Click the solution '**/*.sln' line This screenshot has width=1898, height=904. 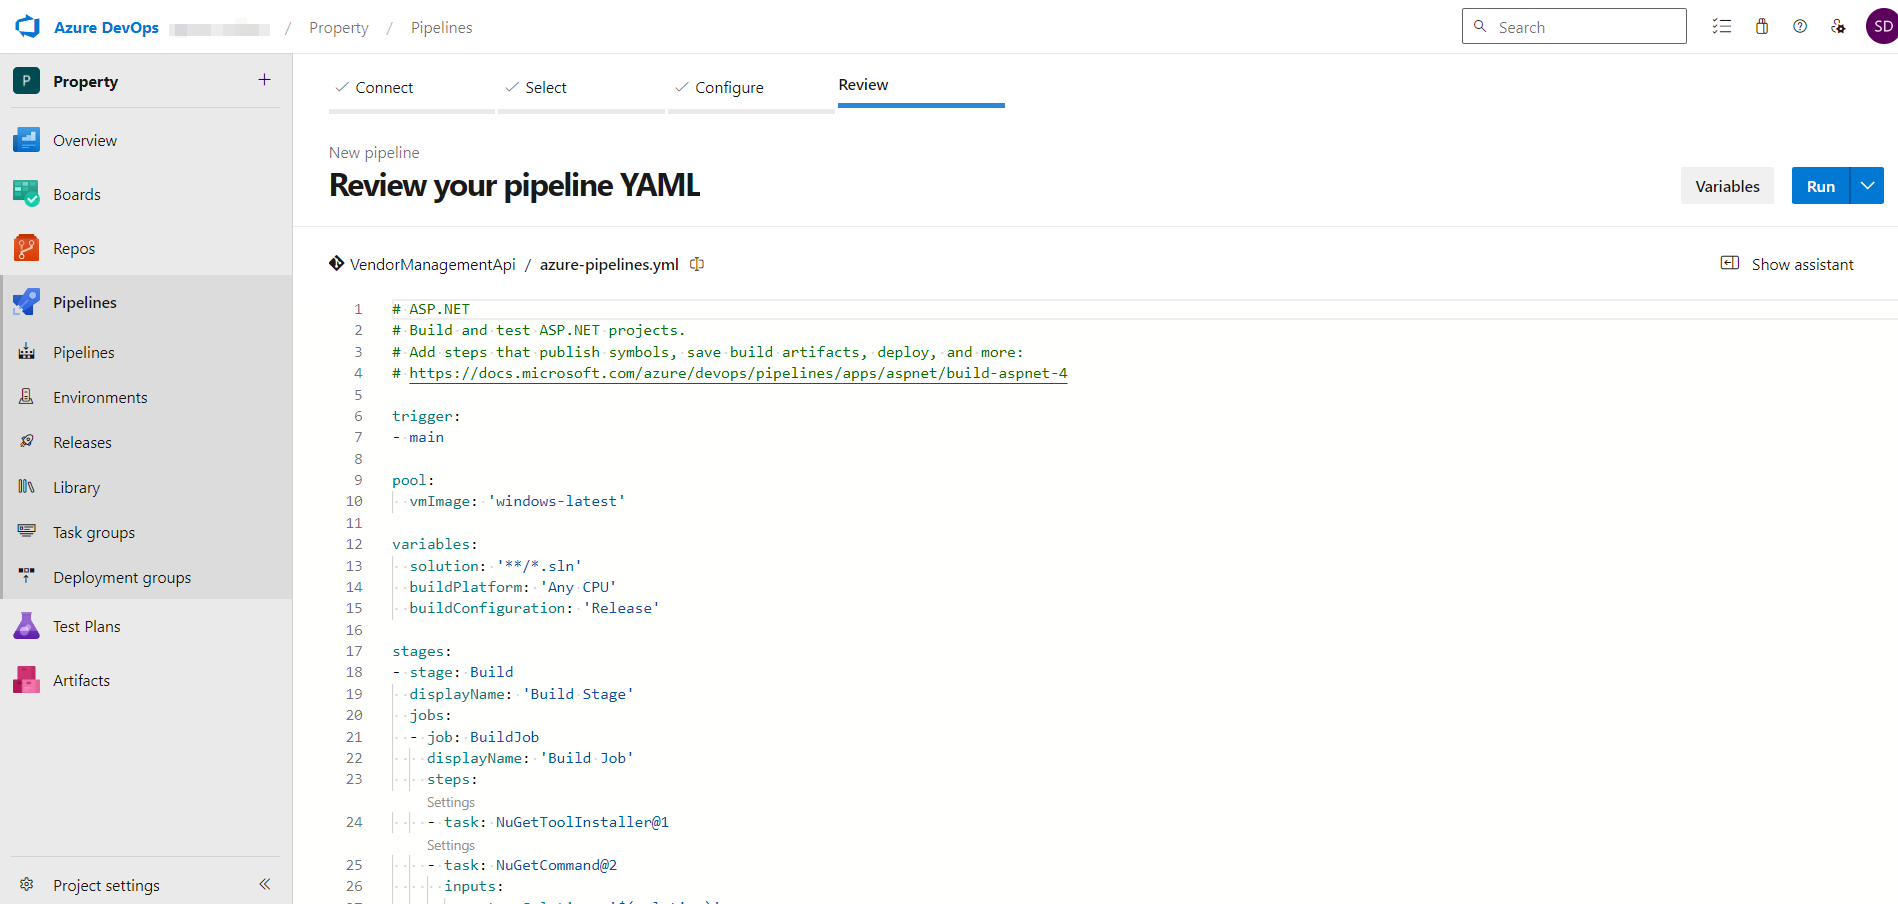point(495,566)
